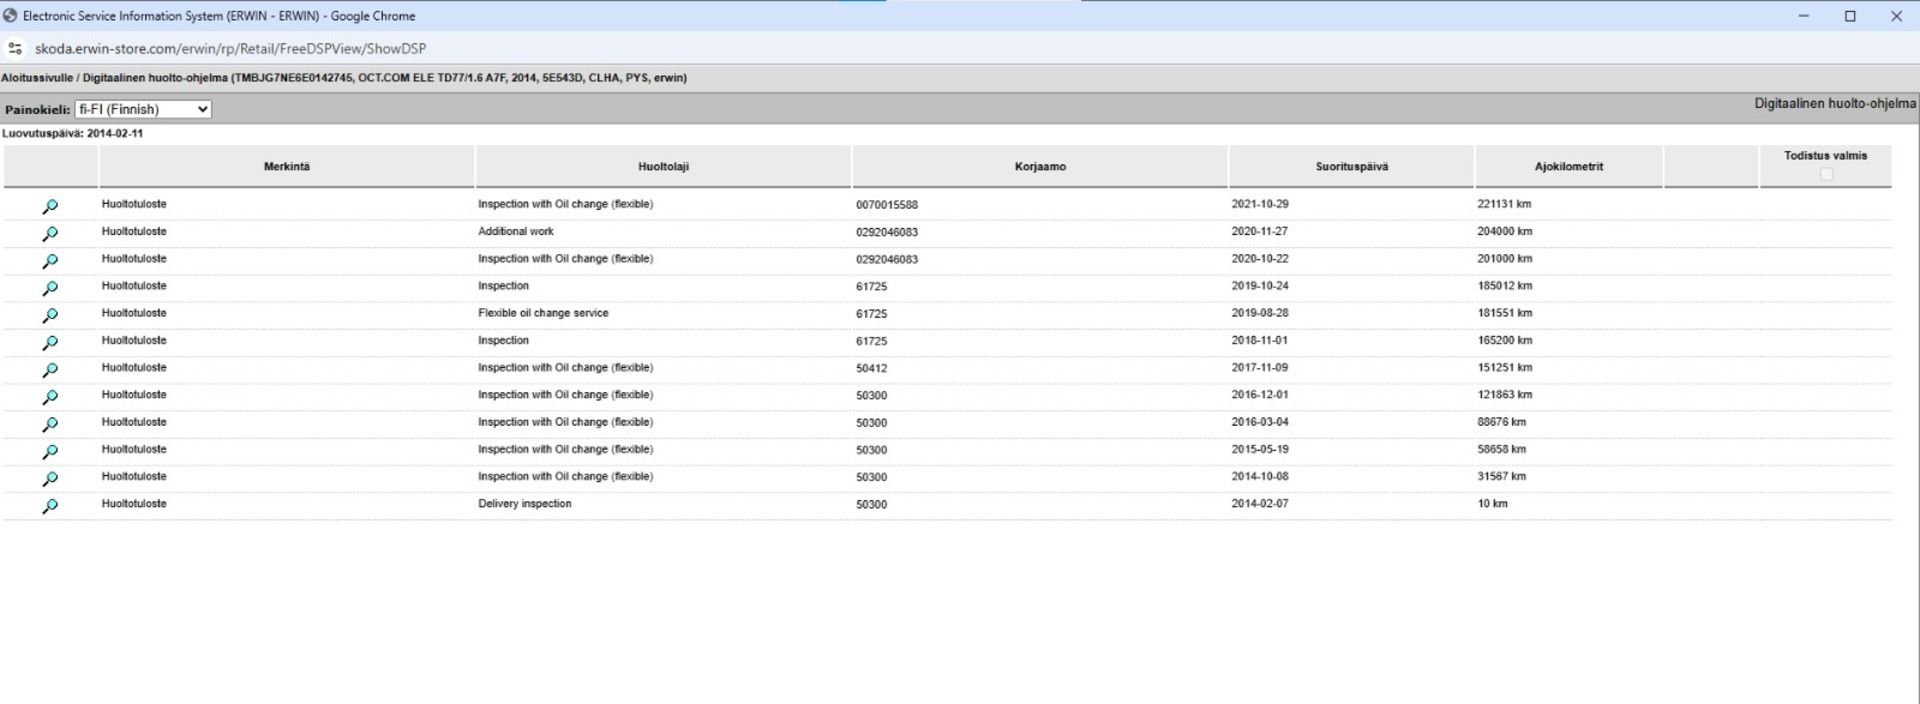Image resolution: width=1920 pixels, height=704 pixels.
Task: Open the Painokieli language dropdown
Action: 143,109
